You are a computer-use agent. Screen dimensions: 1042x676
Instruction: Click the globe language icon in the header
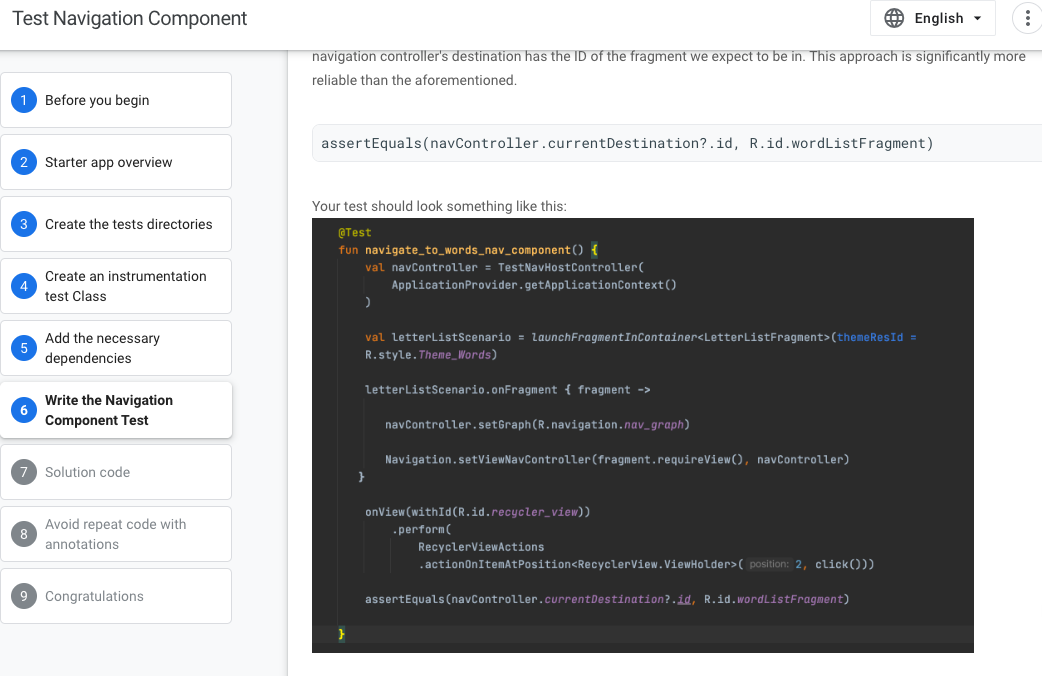[x=893, y=18]
